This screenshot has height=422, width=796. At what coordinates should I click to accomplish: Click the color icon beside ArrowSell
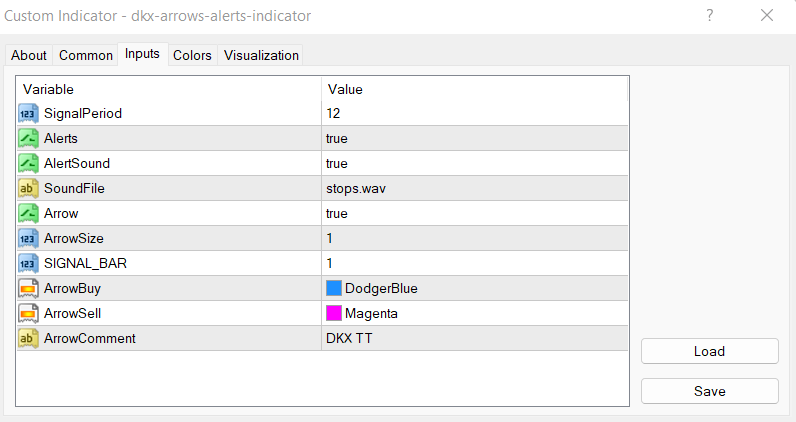pyautogui.click(x=28, y=313)
